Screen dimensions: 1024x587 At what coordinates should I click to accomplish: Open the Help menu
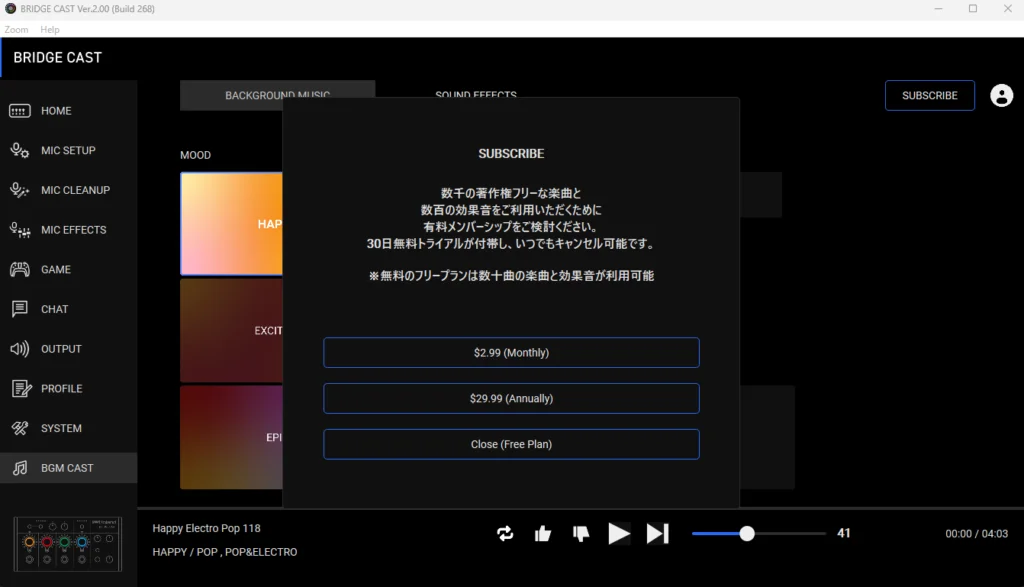pyautogui.click(x=50, y=30)
